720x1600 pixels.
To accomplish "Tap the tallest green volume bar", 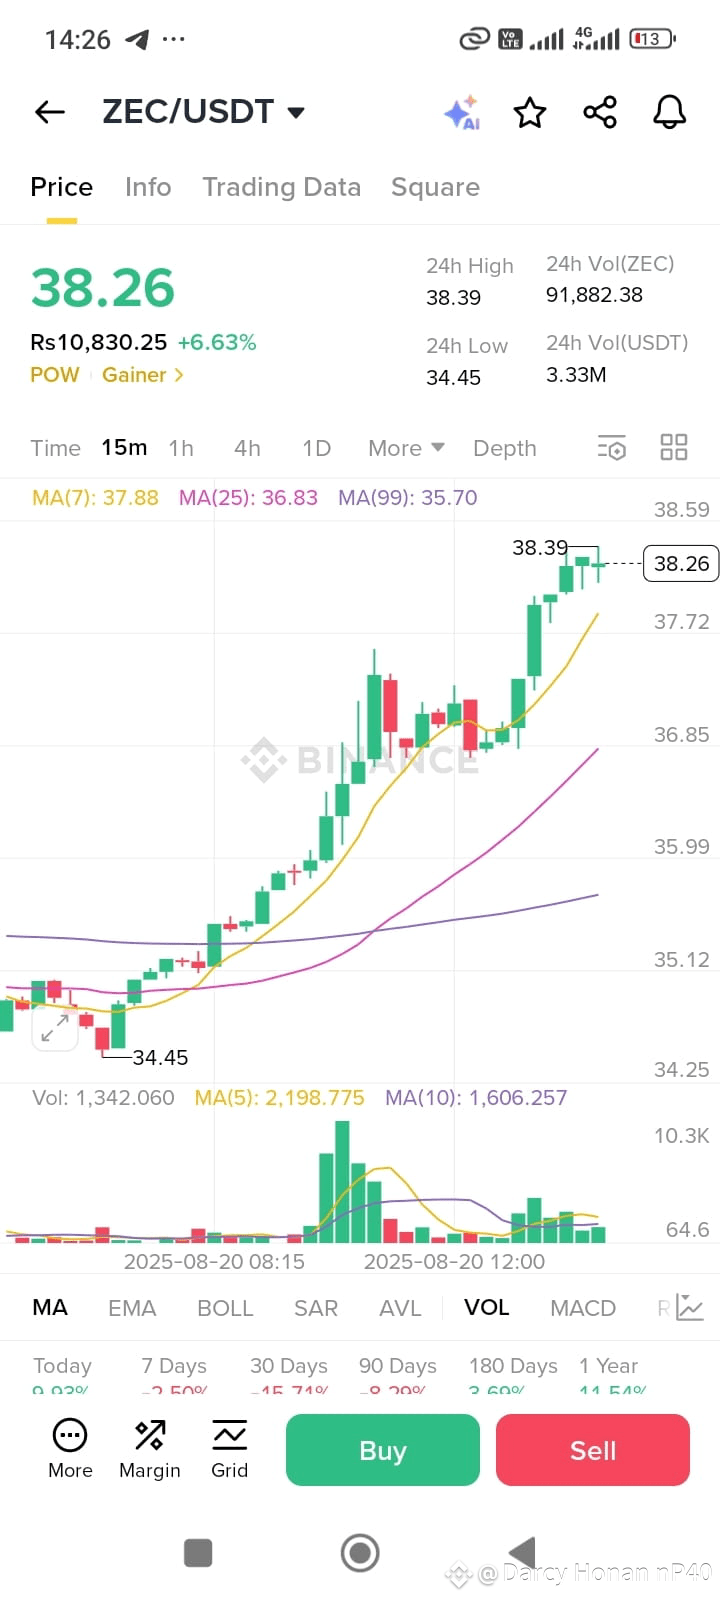I will pos(342,1181).
